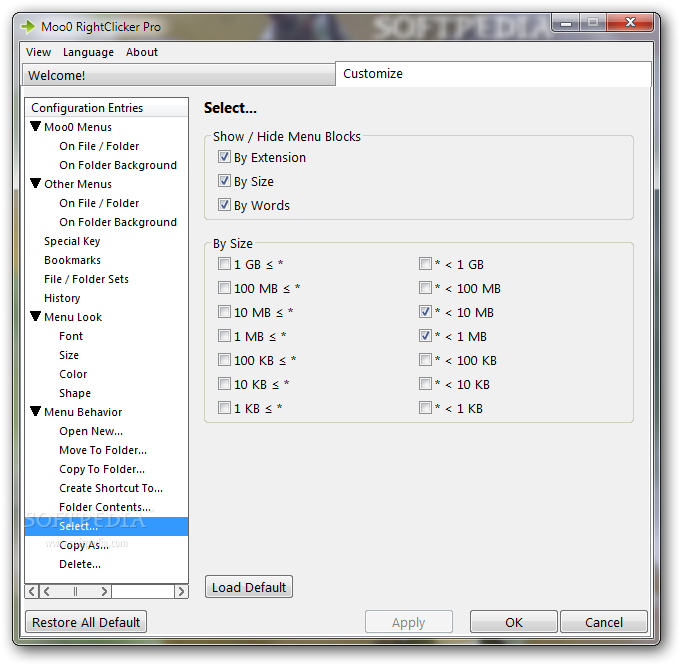The width and height of the screenshot is (681, 666).
Task: Enable the 100 MB ≤ * checkbox
Action: (x=224, y=288)
